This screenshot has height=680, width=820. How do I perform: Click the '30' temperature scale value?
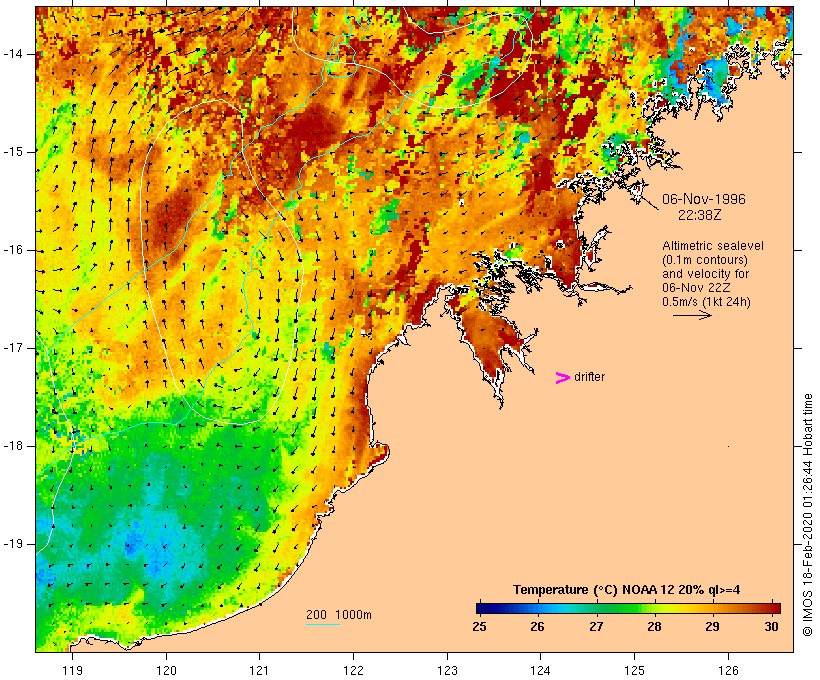771,626
